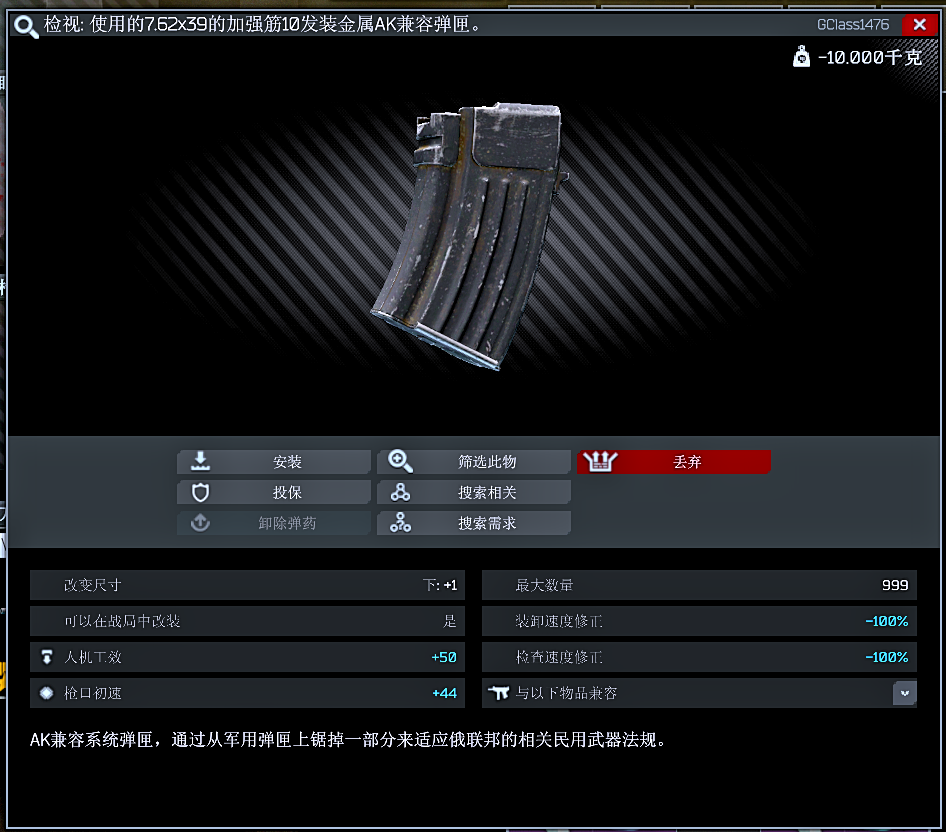Image resolution: width=946 pixels, height=832 pixels.
Task: Click the node icon on 搜索需求
Action: point(400,522)
